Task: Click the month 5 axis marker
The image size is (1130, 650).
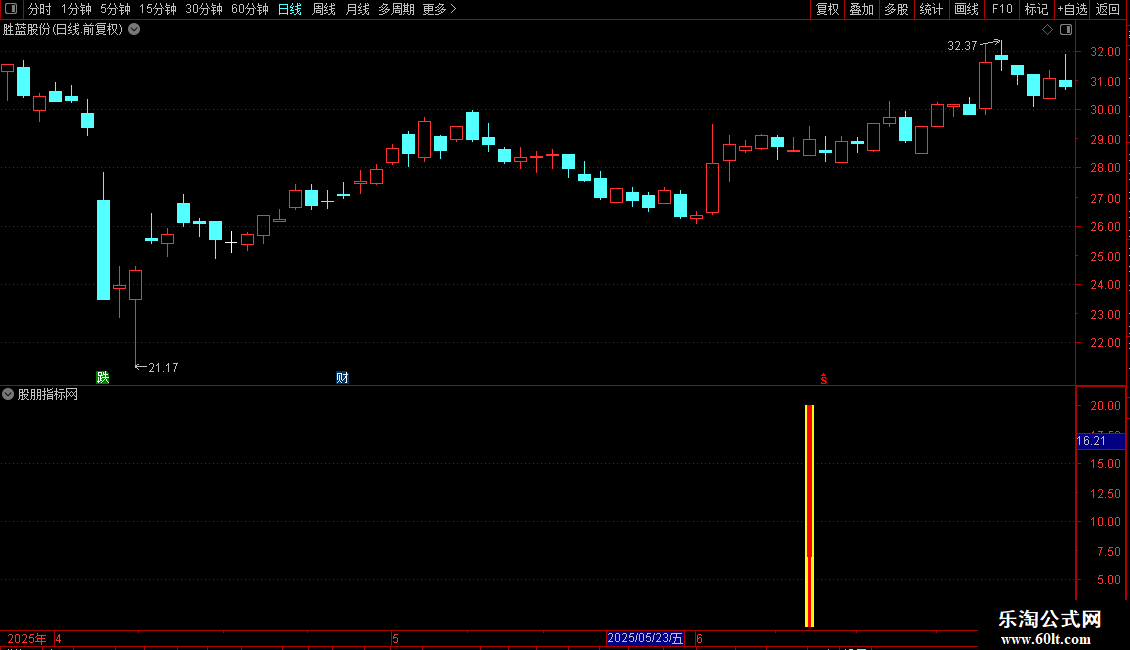Action: point(396,638)
